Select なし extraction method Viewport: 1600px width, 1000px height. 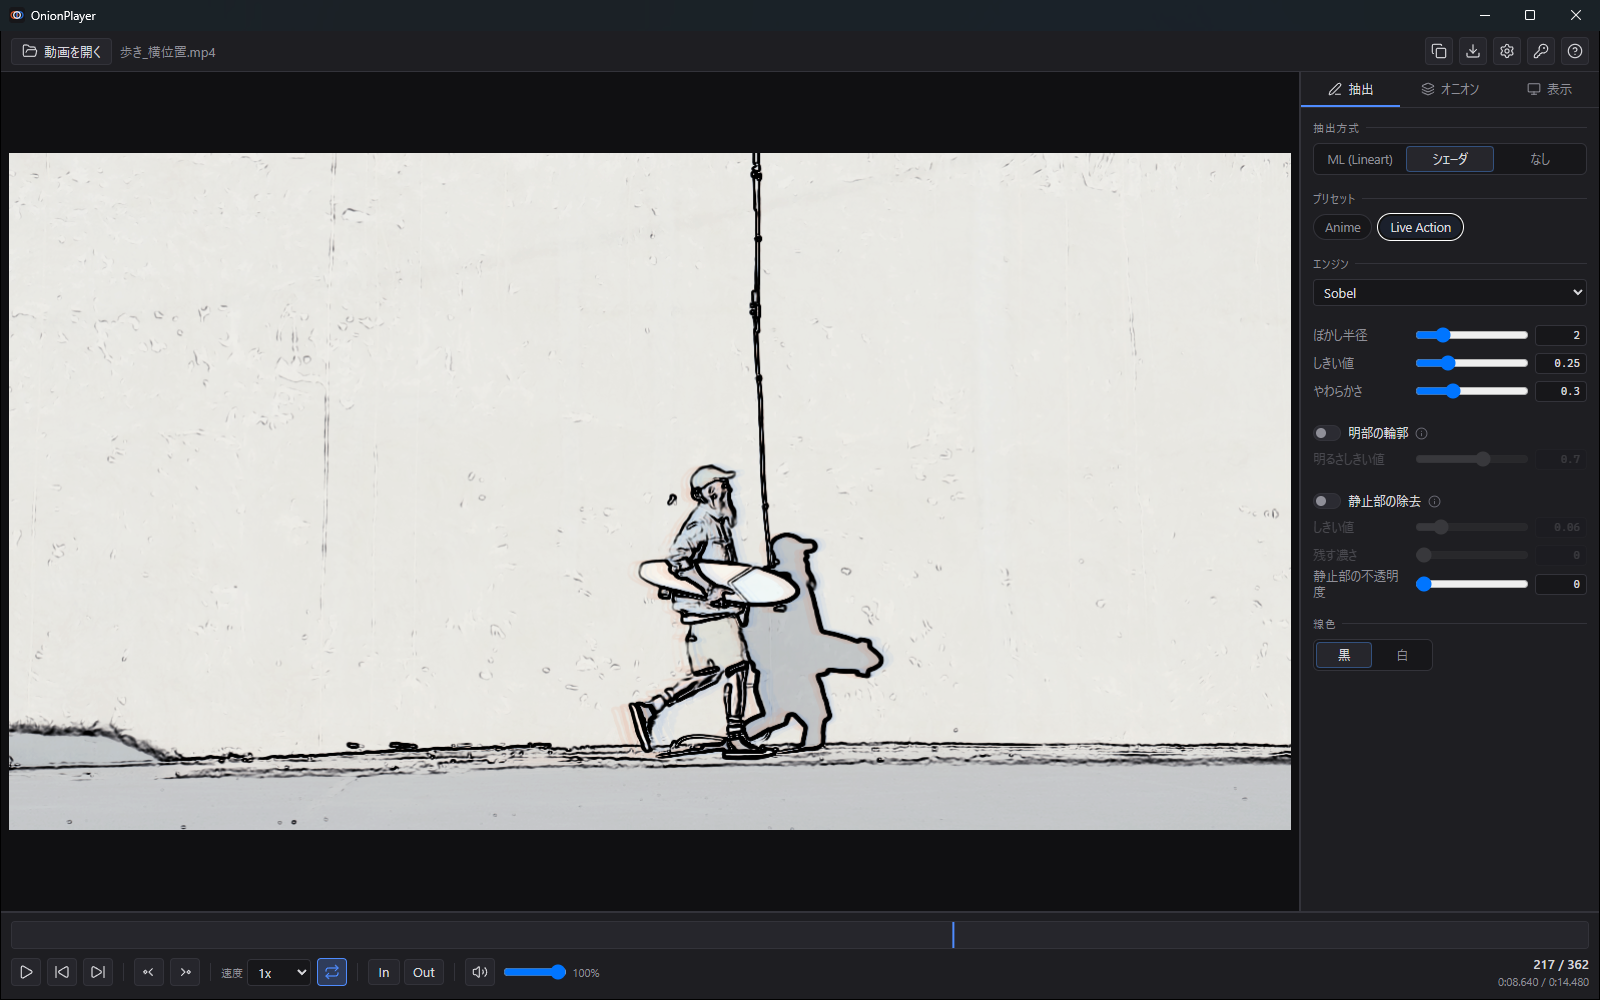tap(1540, 159)
